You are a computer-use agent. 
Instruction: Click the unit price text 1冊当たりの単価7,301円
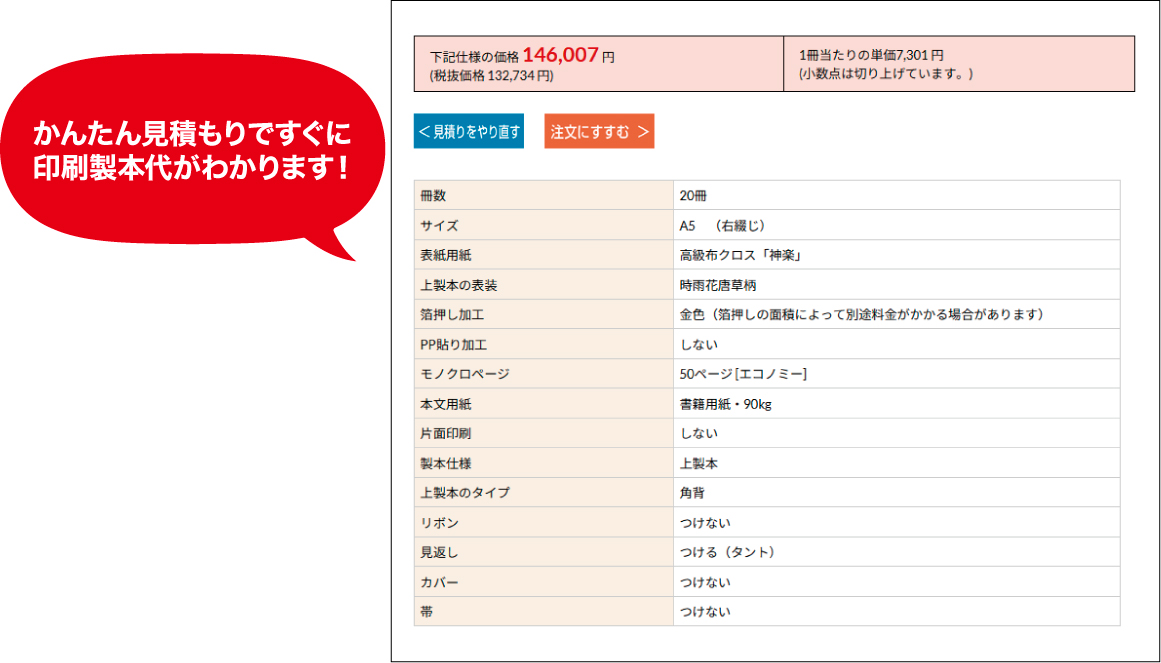[871, 56]
